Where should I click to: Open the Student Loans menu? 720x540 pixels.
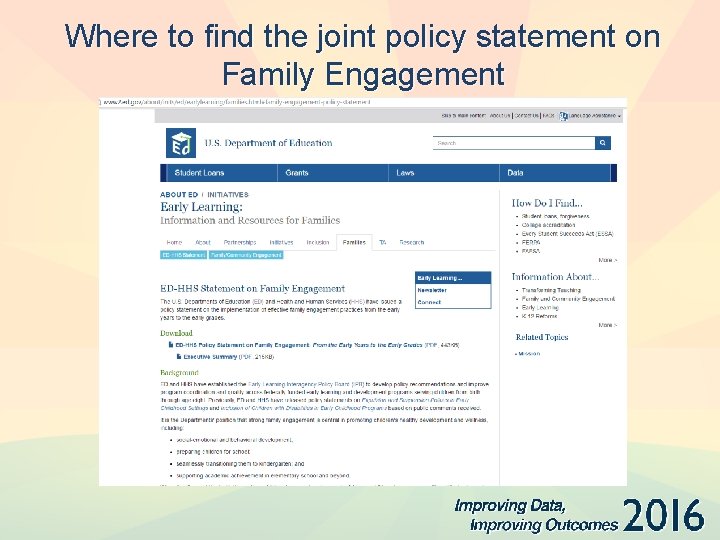[x=199, y=173]
